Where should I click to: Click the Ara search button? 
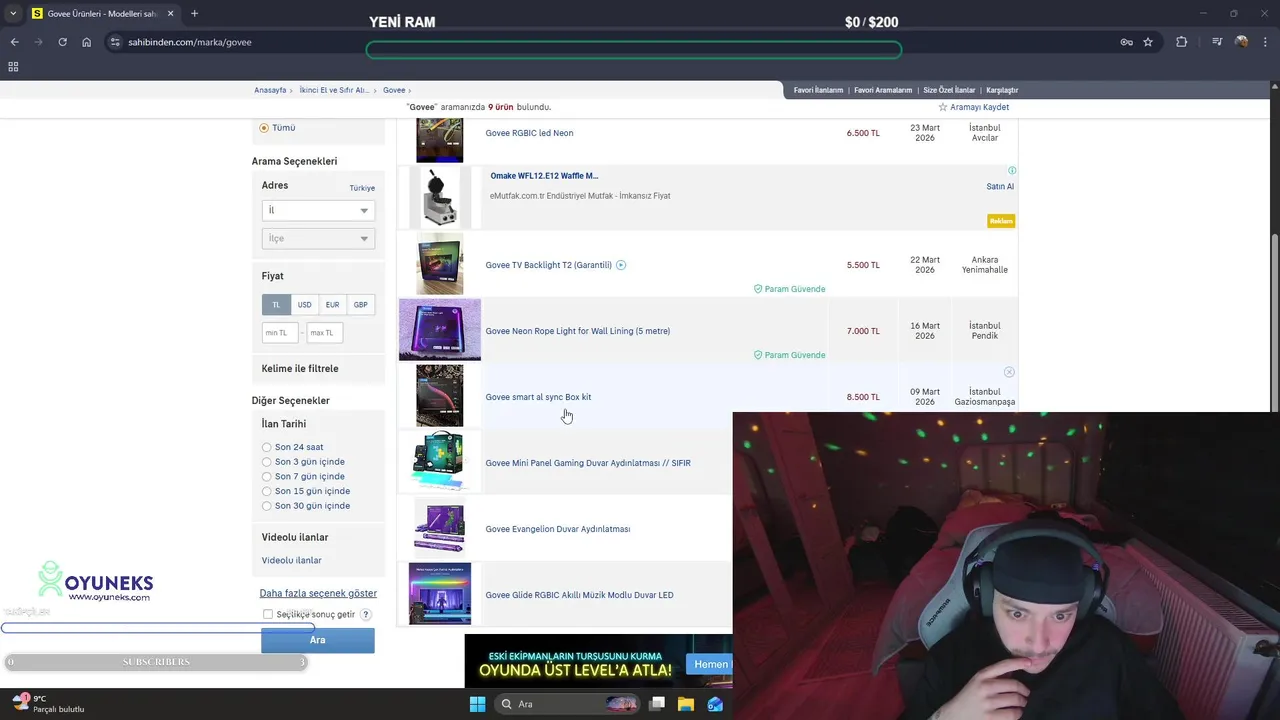pyautogui.click(x=318, y=640)
